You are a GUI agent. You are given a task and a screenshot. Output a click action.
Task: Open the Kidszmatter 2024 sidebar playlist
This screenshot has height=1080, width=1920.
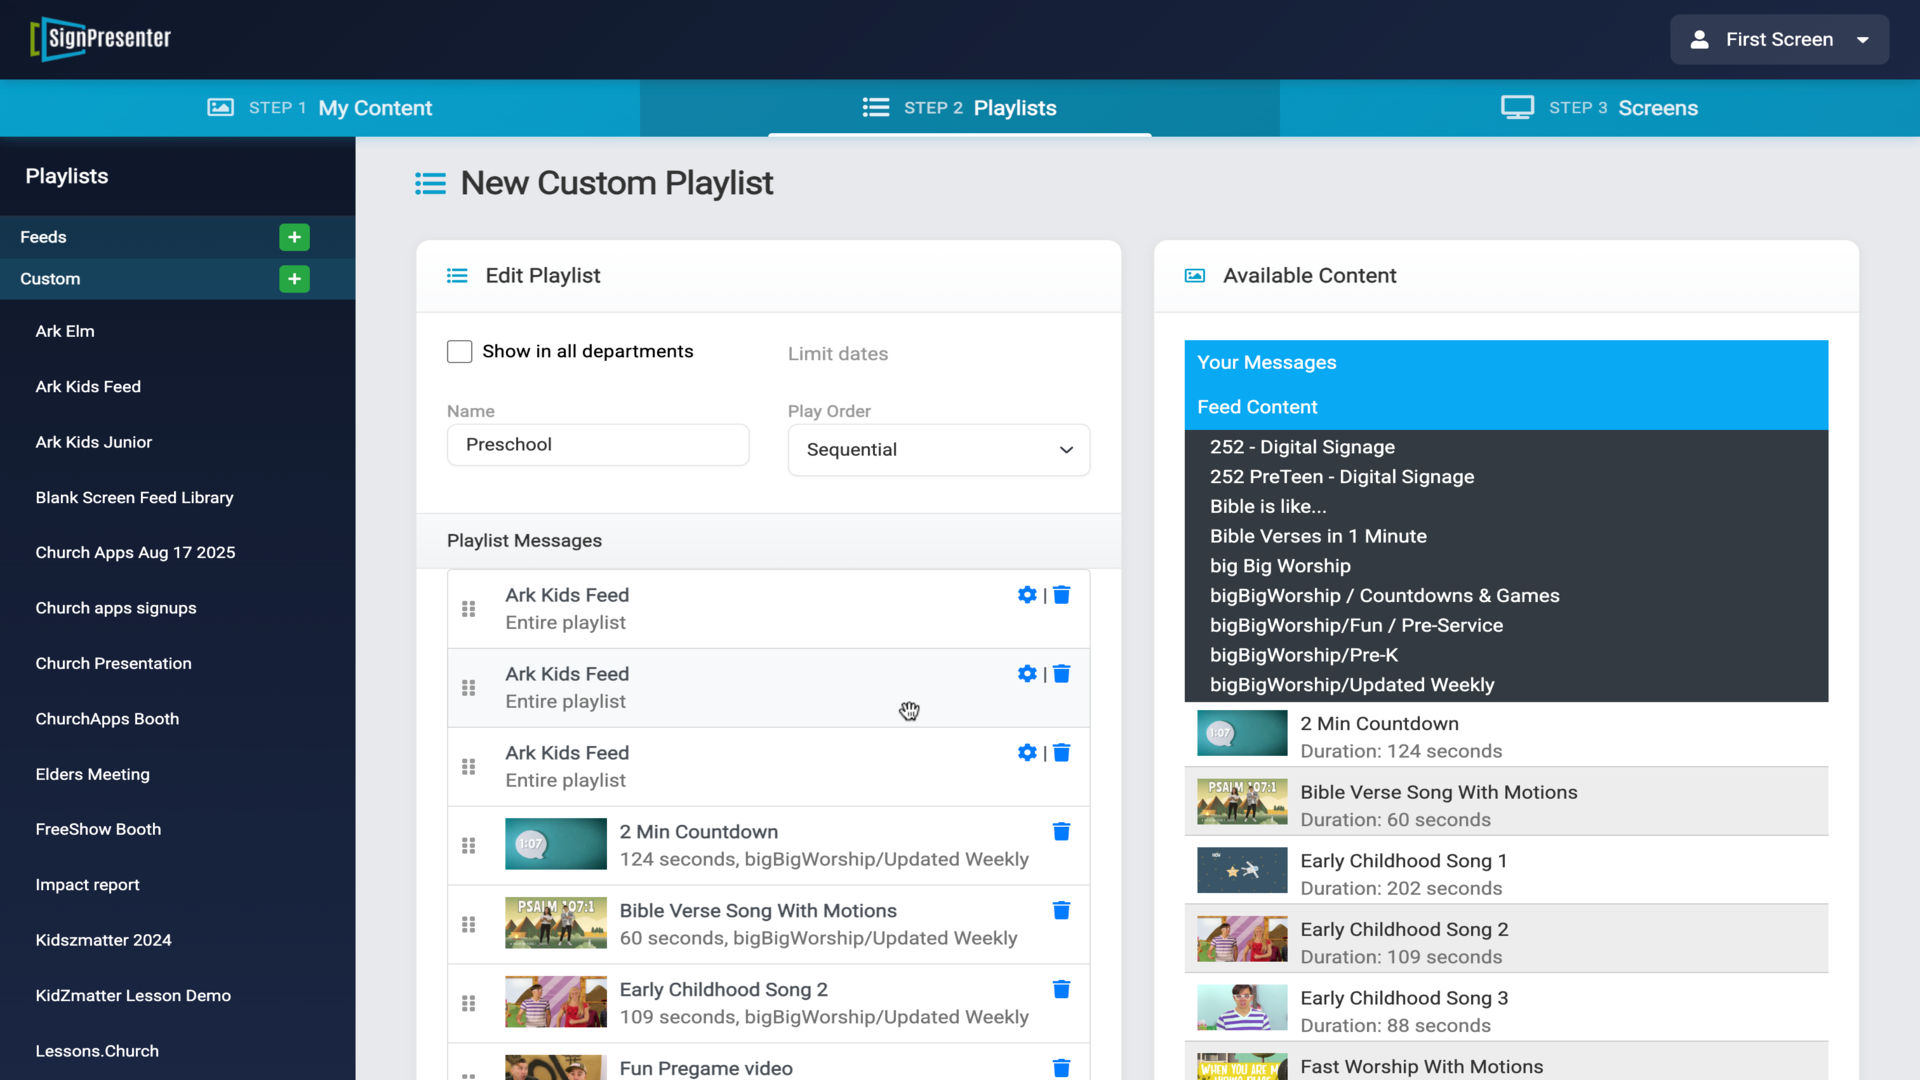point(103,940)
